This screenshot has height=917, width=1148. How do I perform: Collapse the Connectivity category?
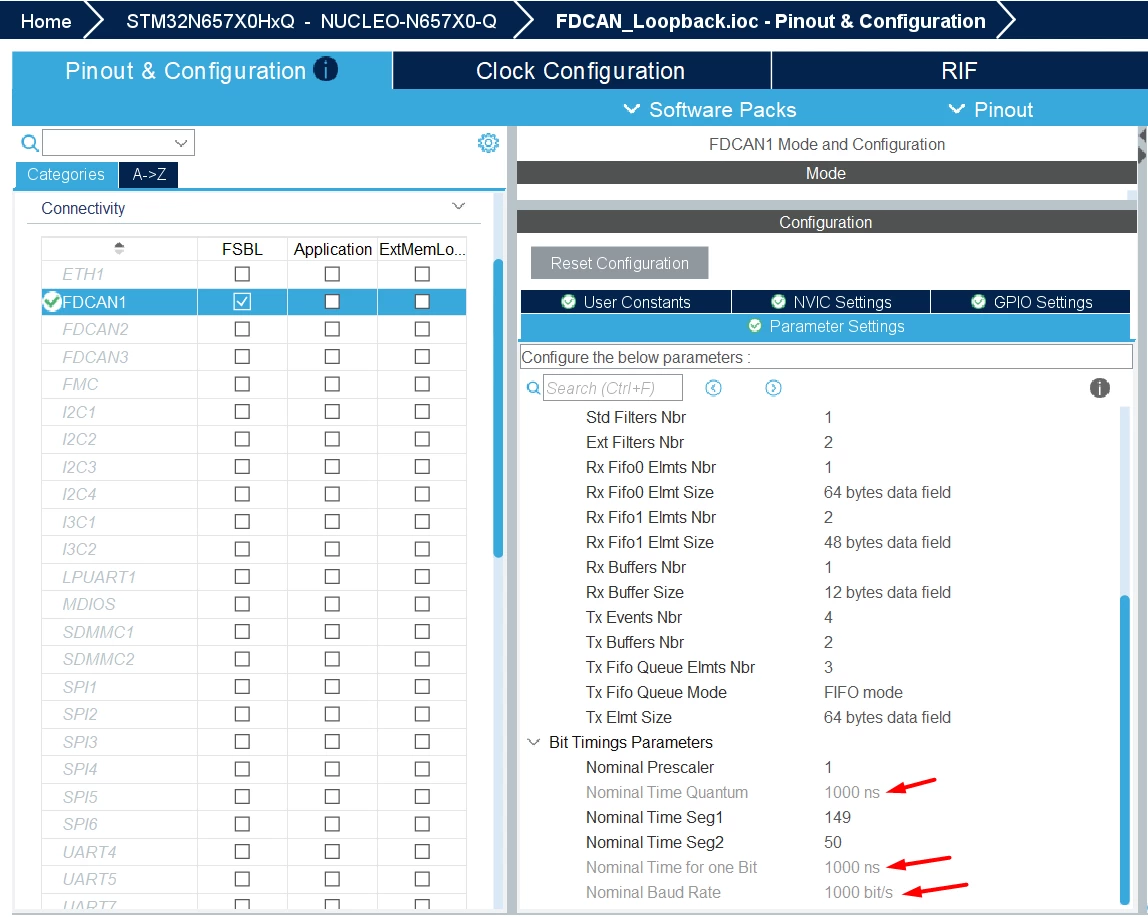[x=458, y=207]
